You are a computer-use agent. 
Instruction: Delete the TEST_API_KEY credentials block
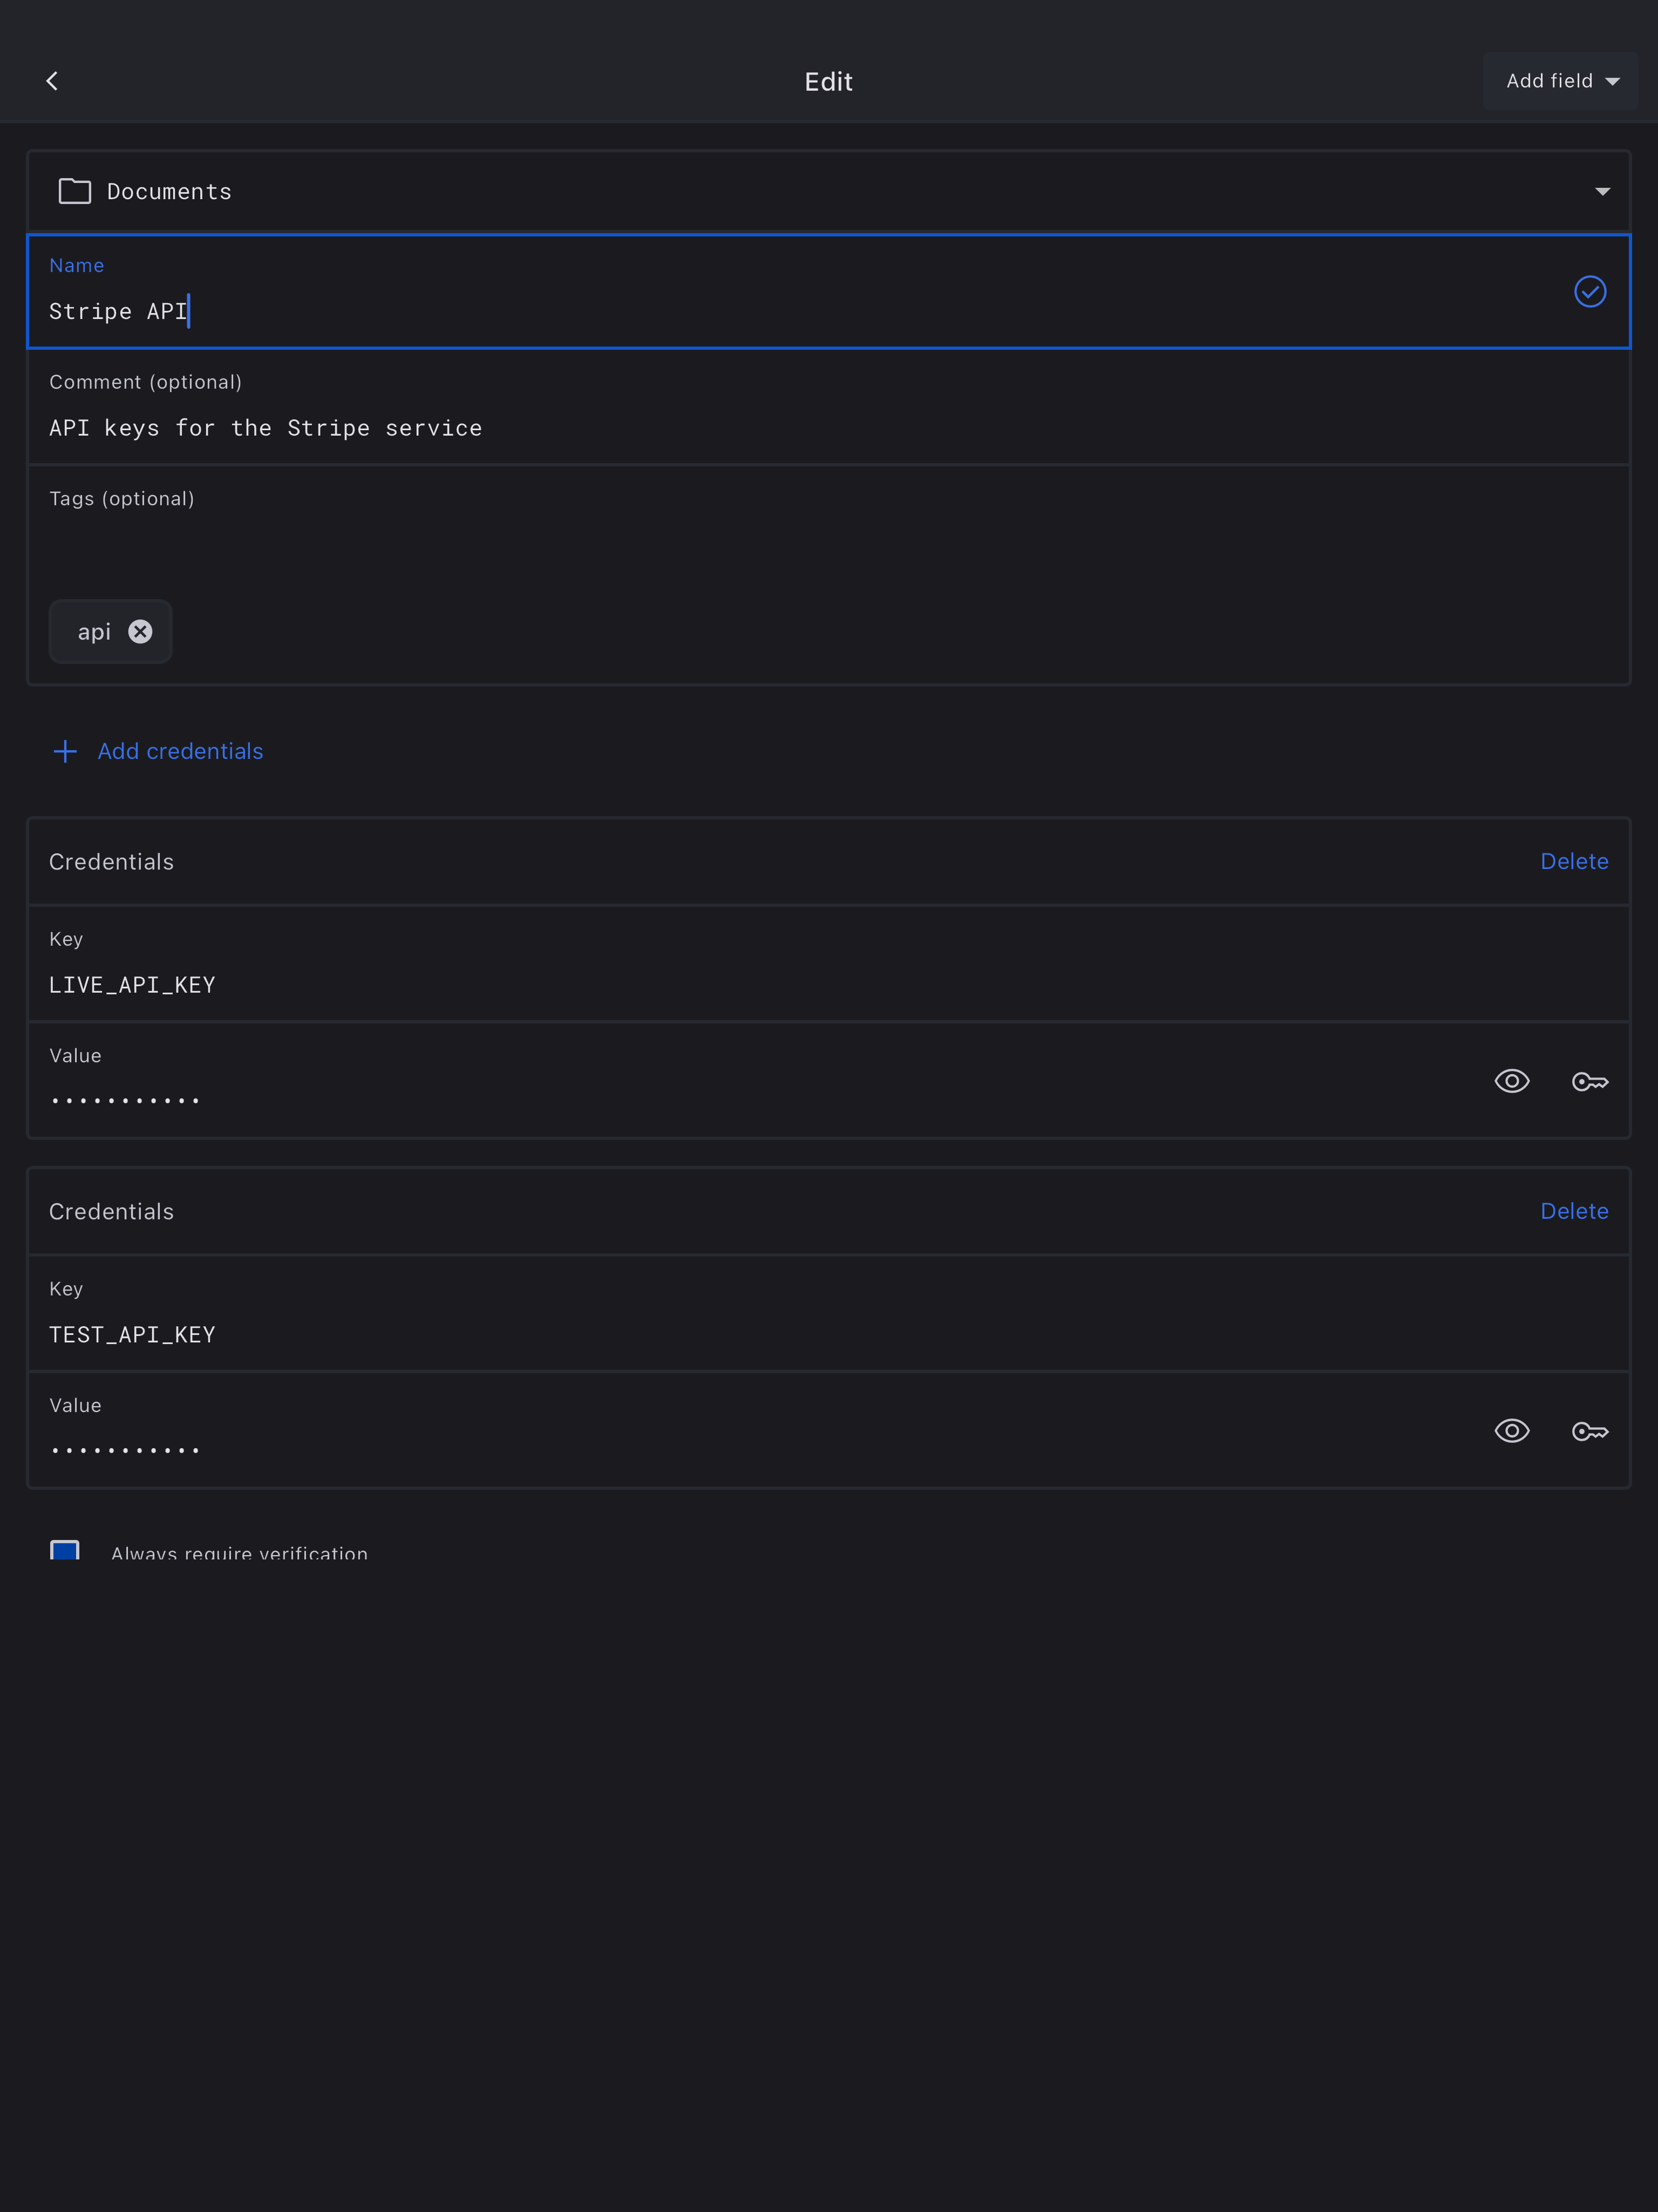pyautogui.click(x=1573, y=1211)
